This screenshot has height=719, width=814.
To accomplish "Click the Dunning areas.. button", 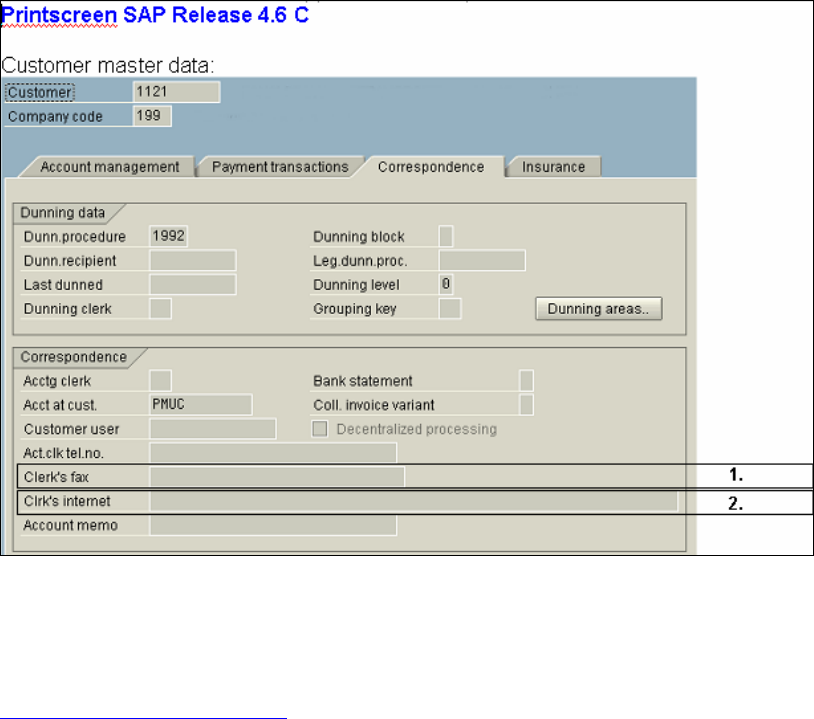I will click(599, 309).
